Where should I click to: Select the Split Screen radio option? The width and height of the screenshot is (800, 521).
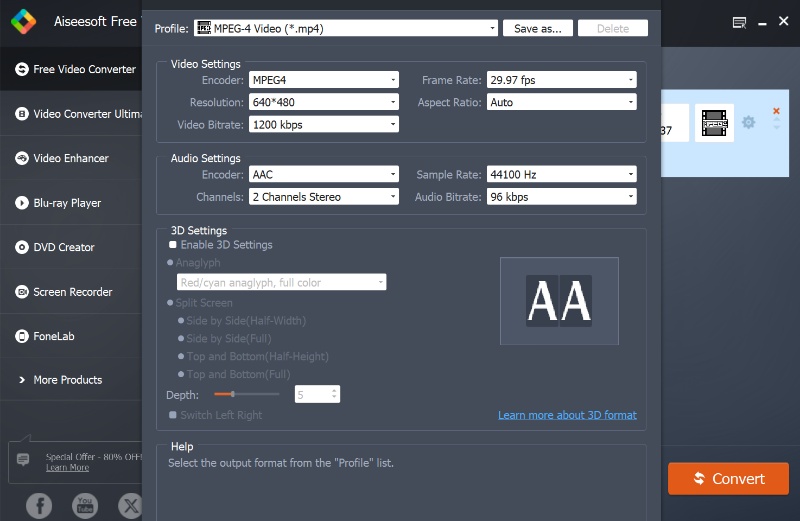click(x=170, y=303)
